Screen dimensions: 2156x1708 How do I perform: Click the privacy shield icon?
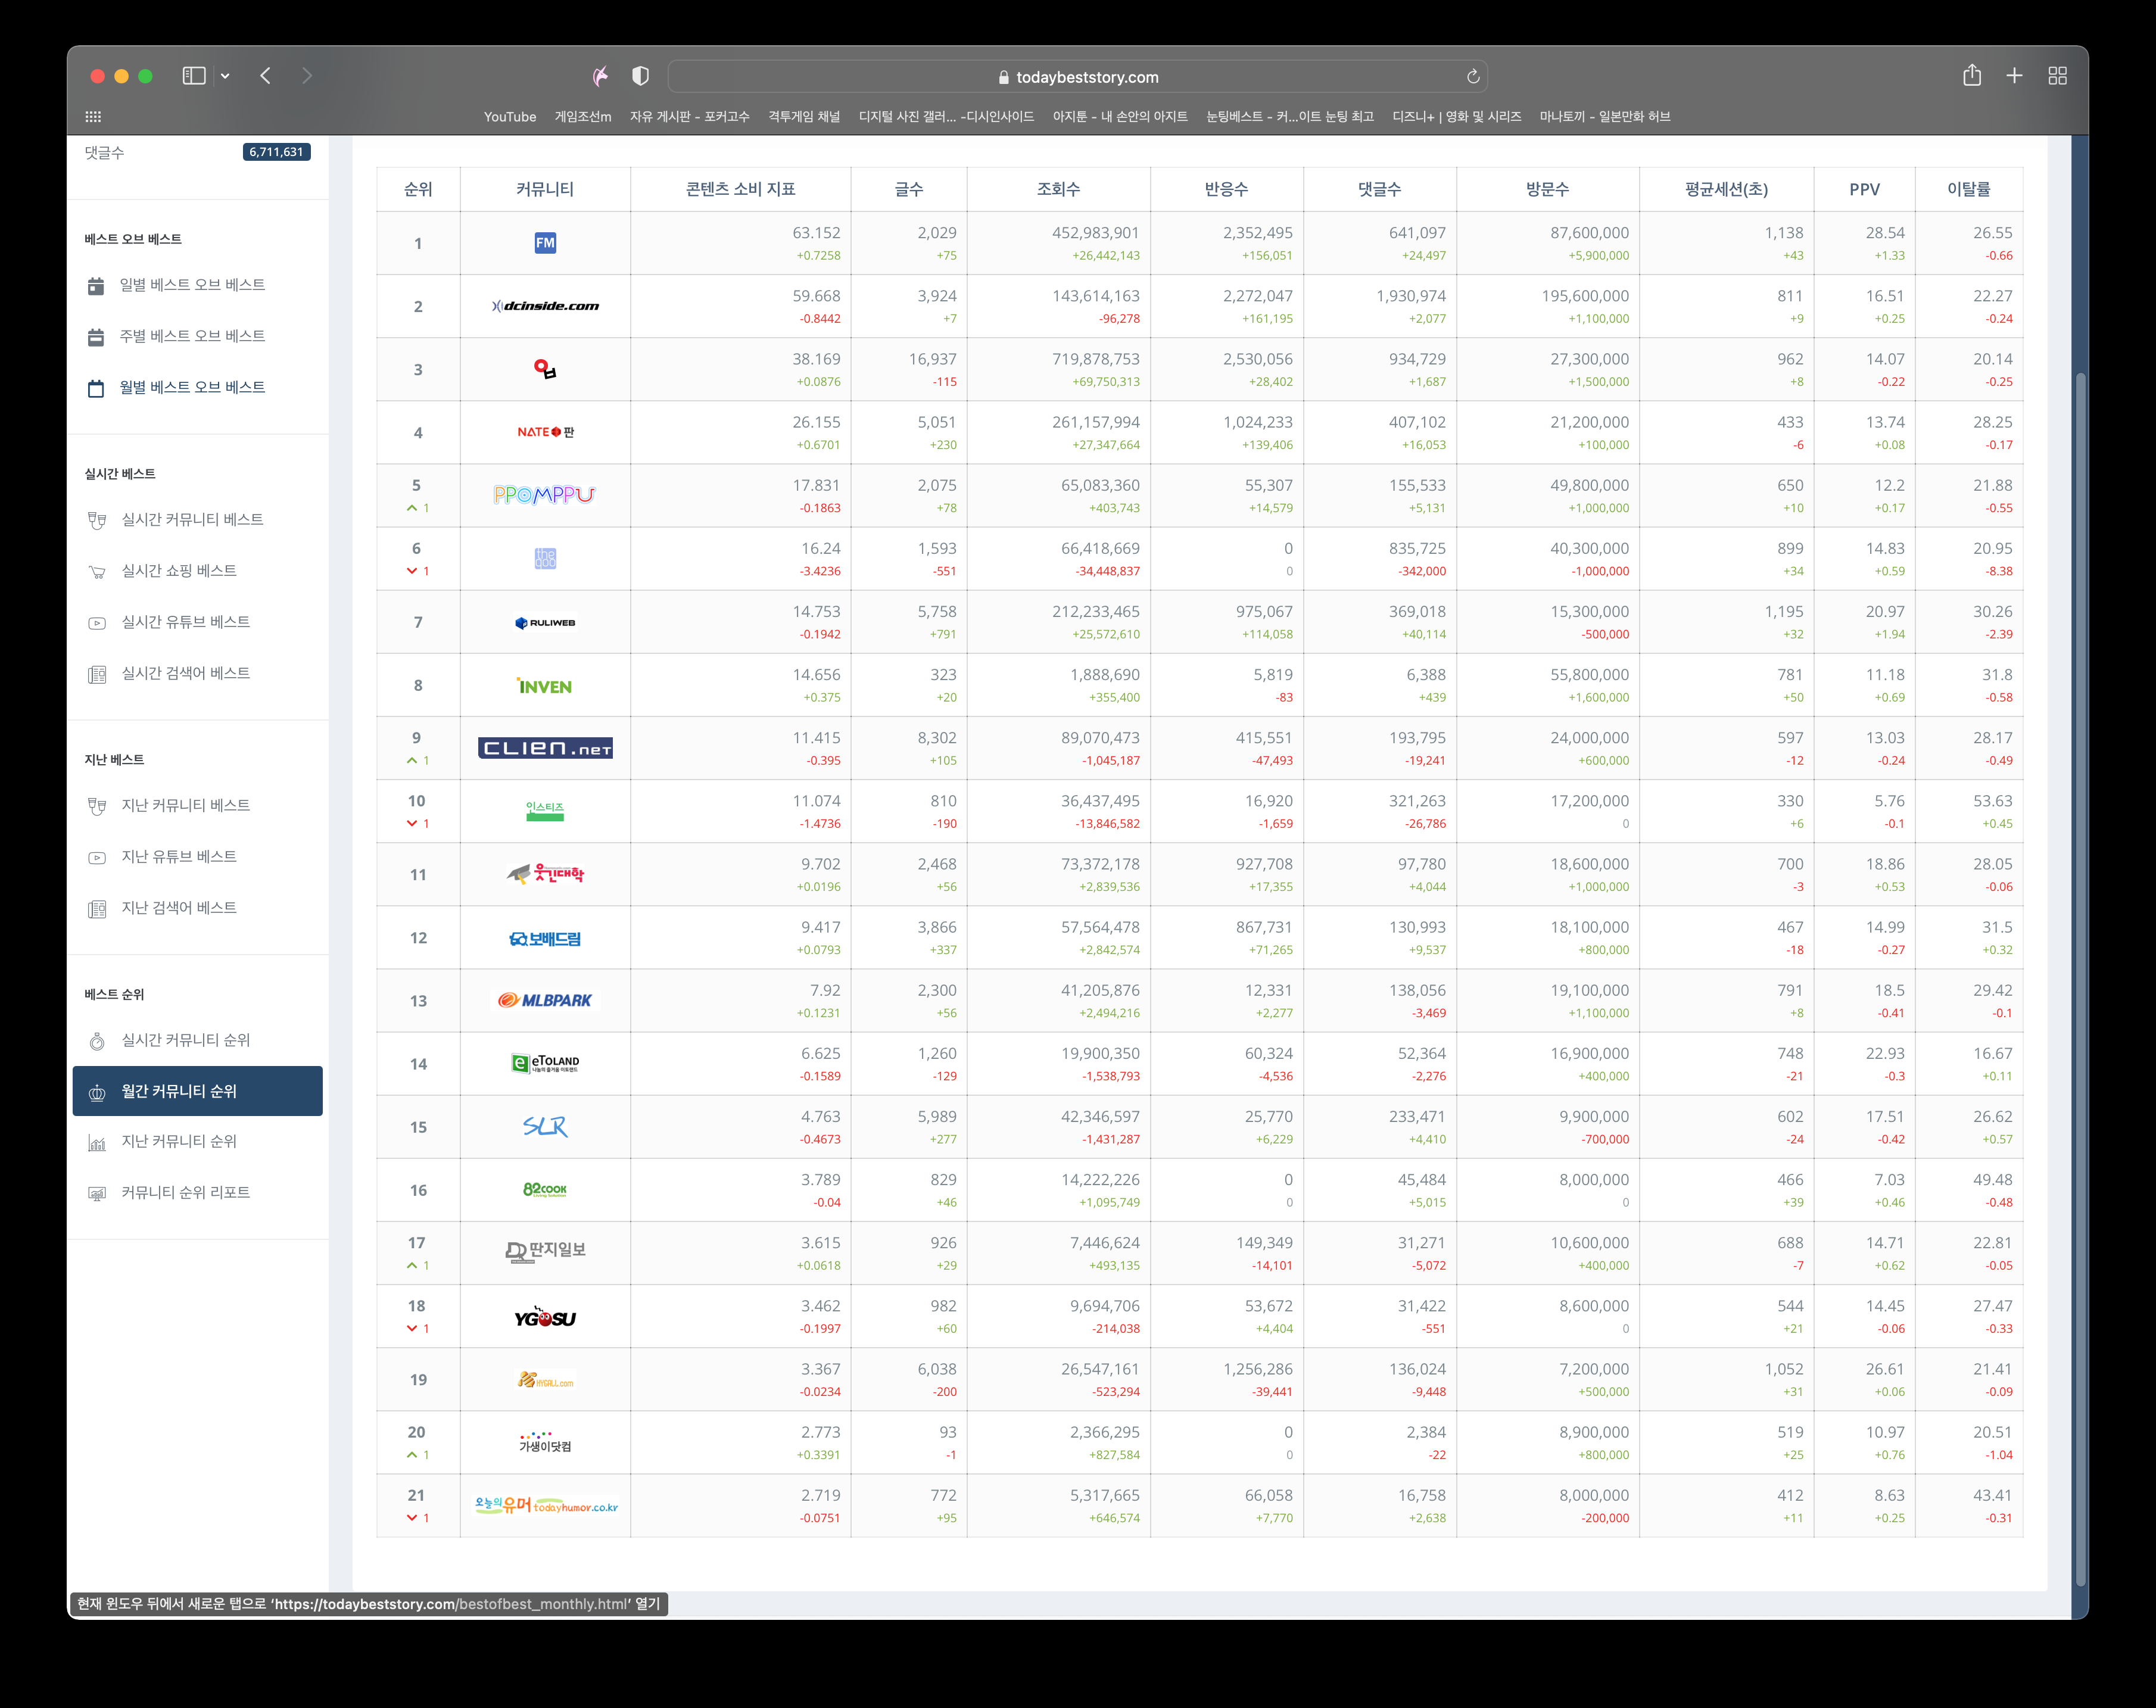coord(641,76)
